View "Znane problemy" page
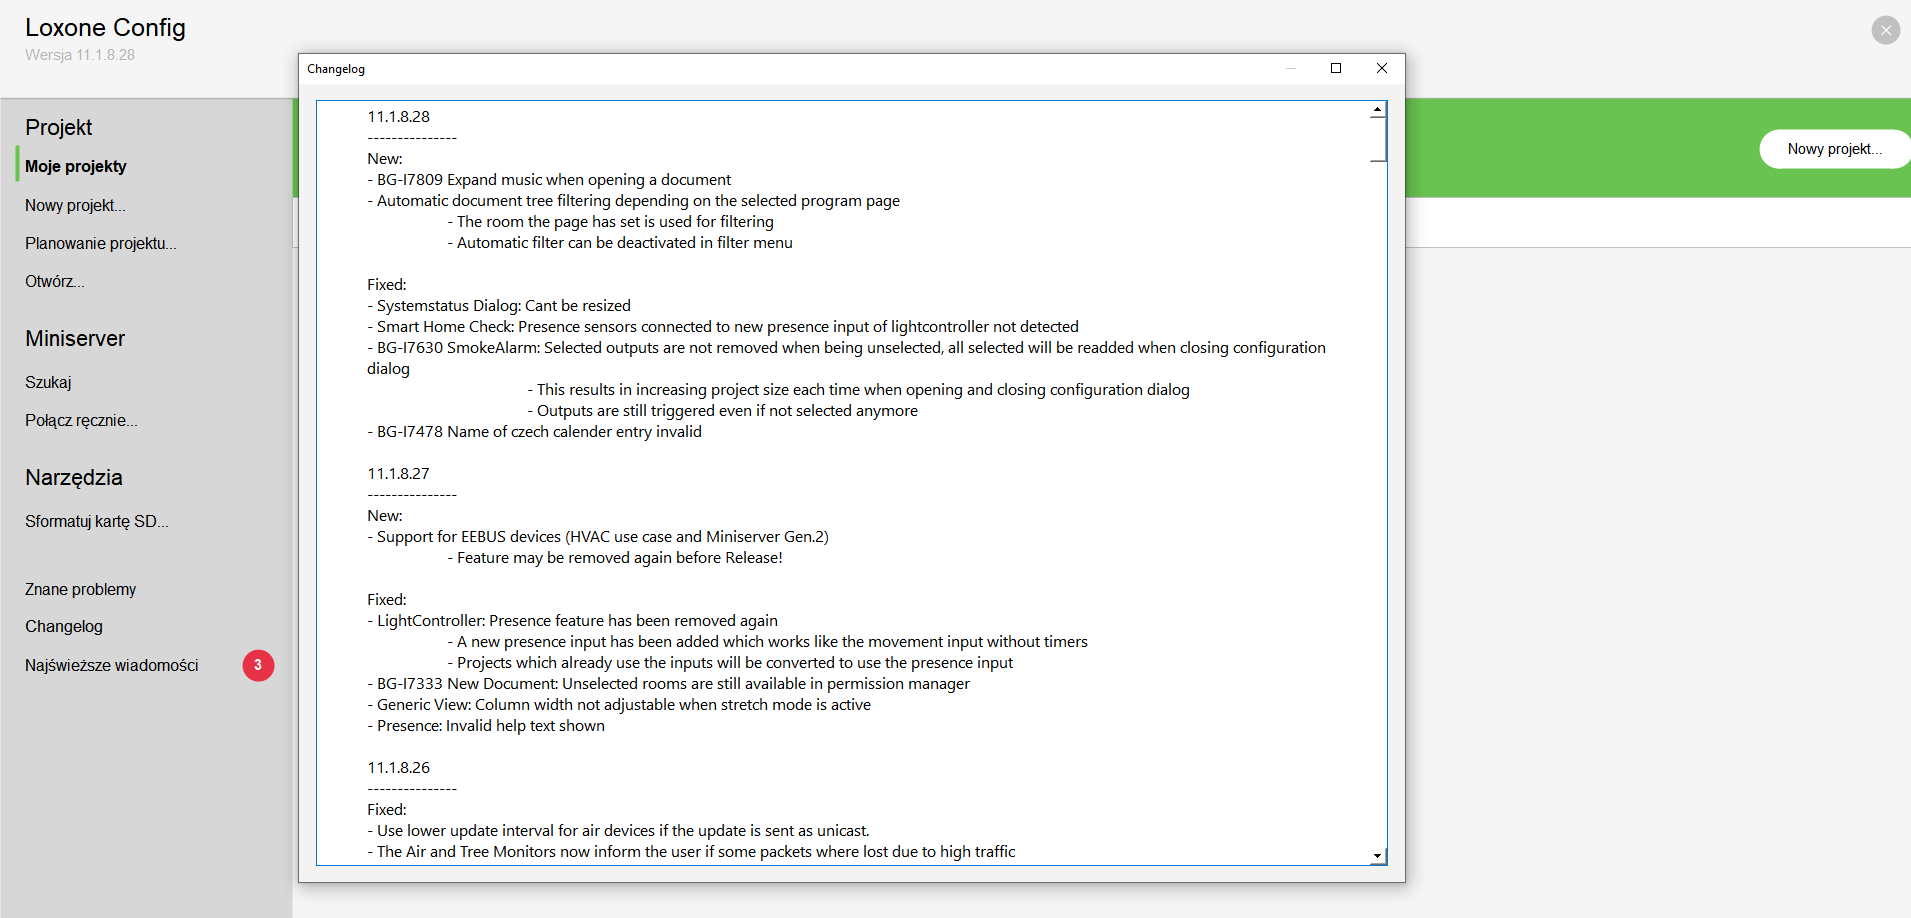The image size is (1911, 918). point(80,589)
